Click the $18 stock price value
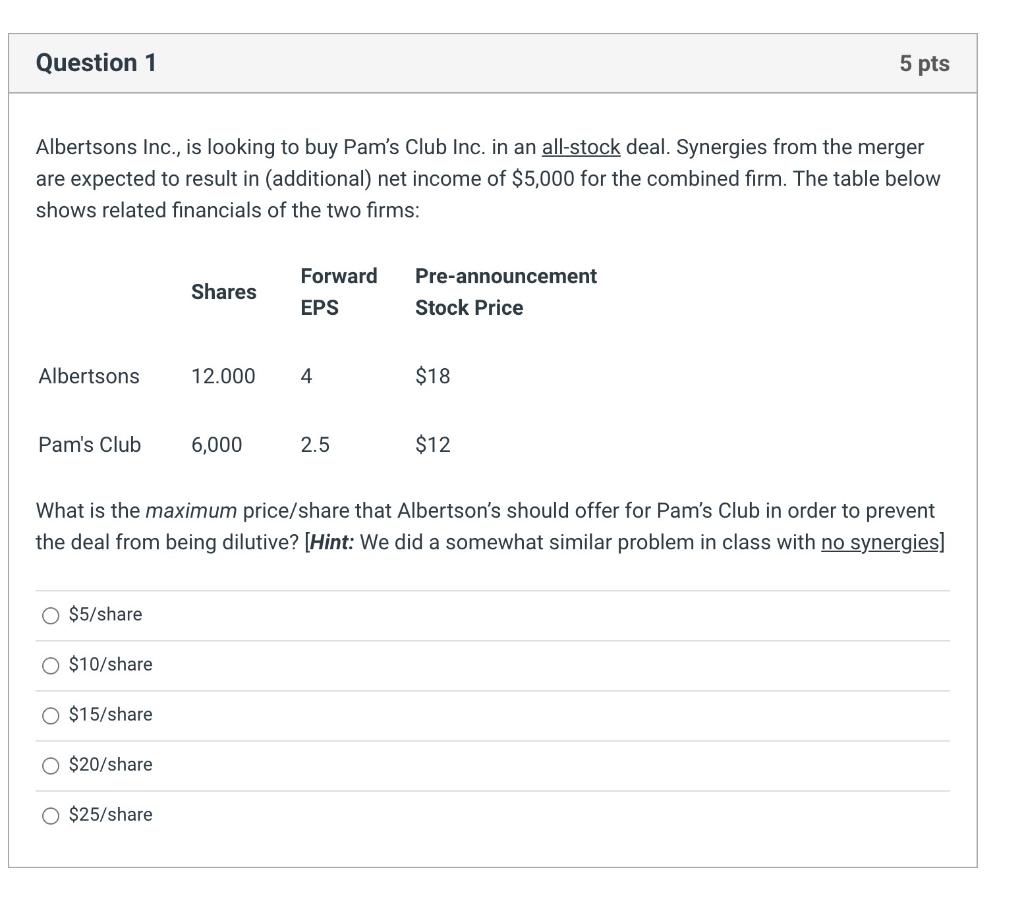The image size is (1024, 901). click(x=432, y=376)
